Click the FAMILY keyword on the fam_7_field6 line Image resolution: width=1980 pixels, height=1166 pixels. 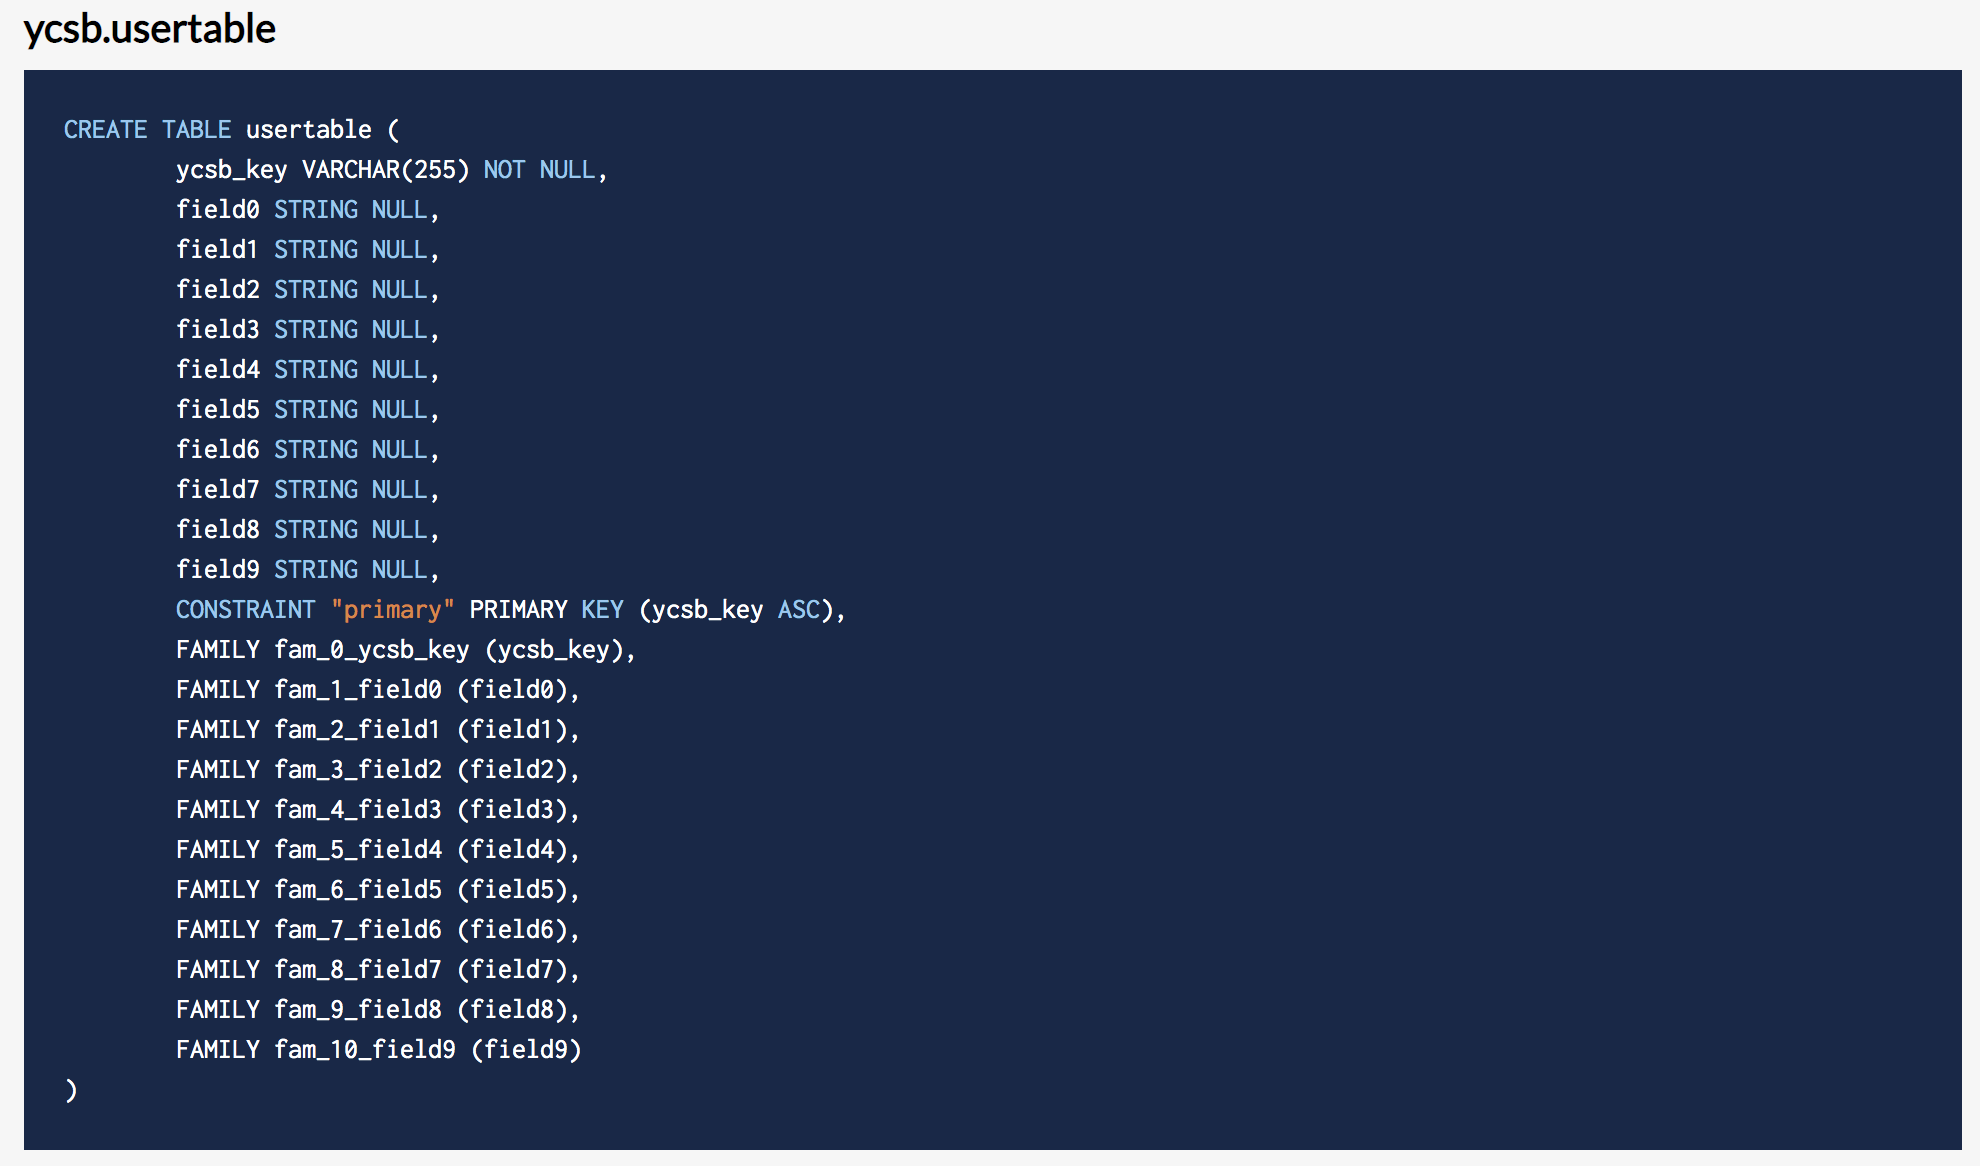pos(217,930)
